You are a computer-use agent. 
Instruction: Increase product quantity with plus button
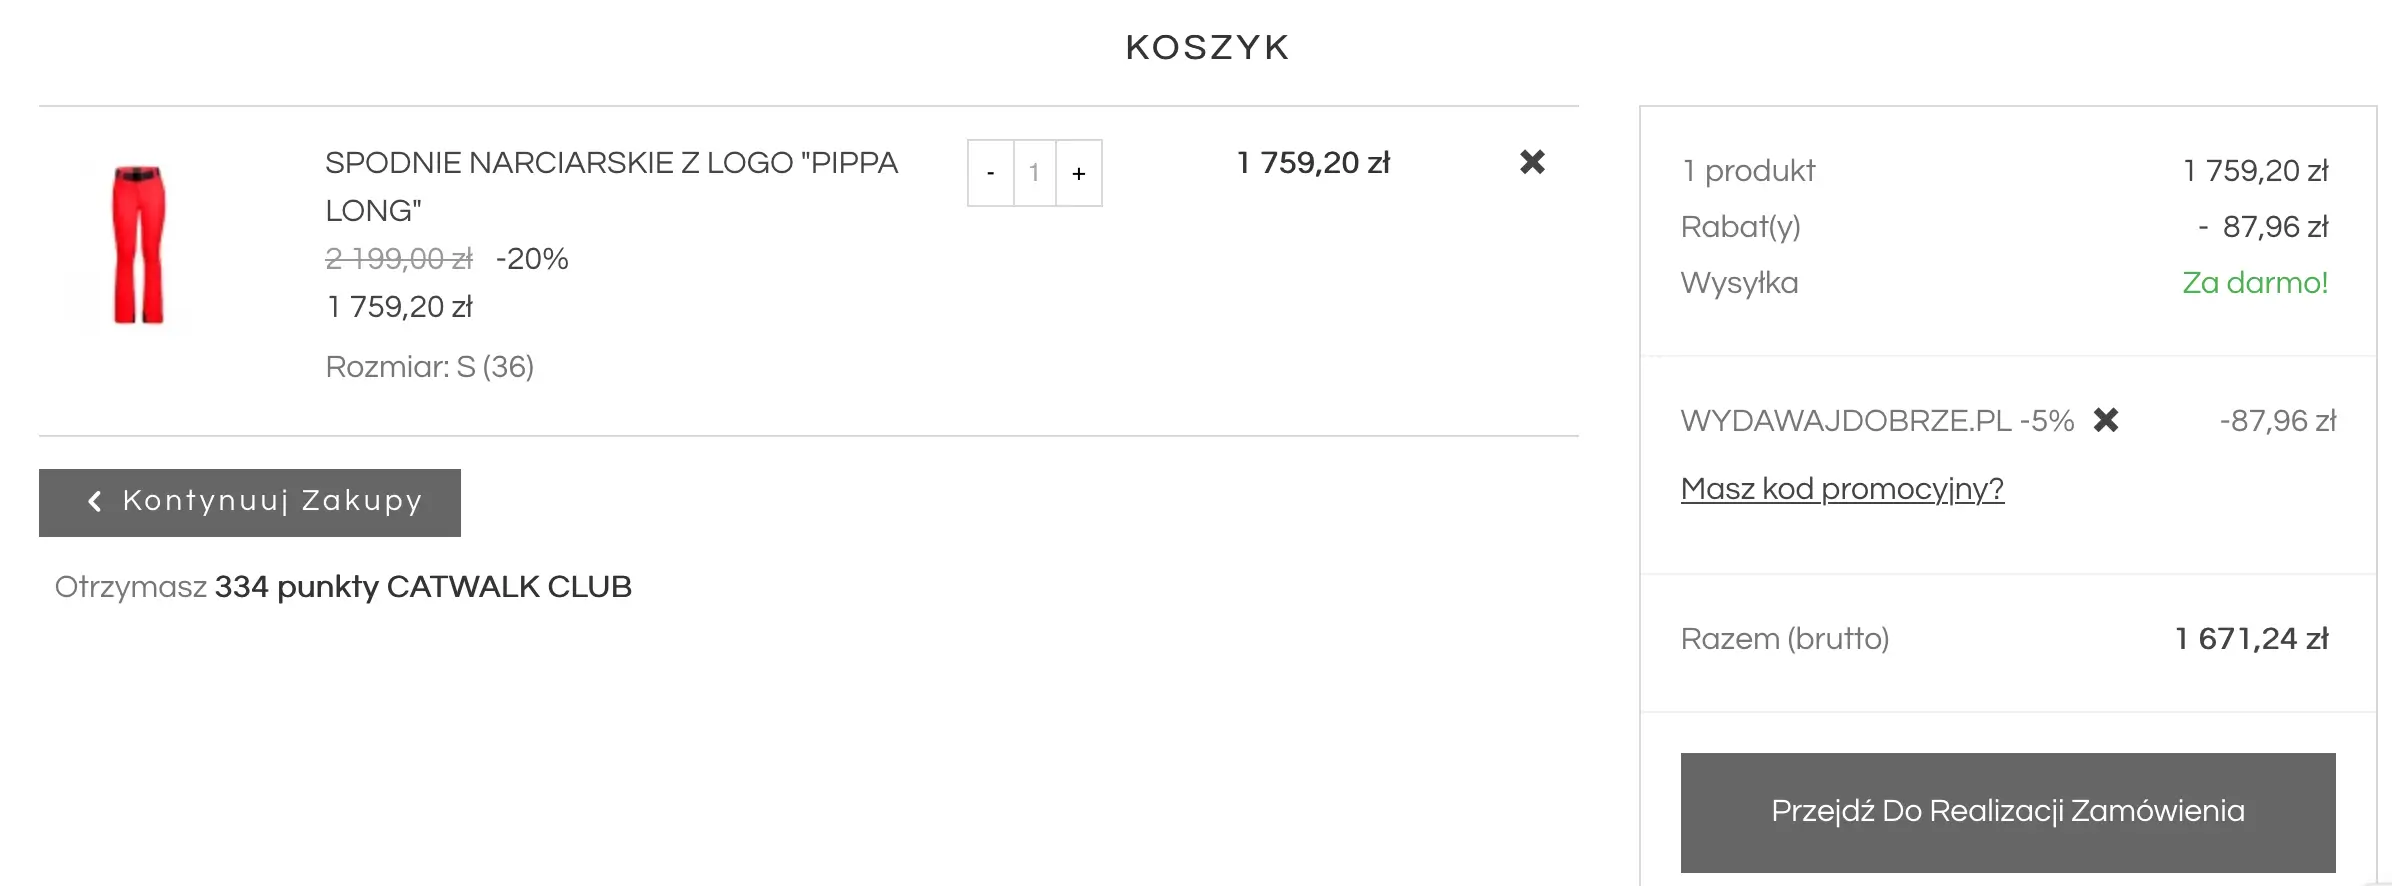[1079, 173]
